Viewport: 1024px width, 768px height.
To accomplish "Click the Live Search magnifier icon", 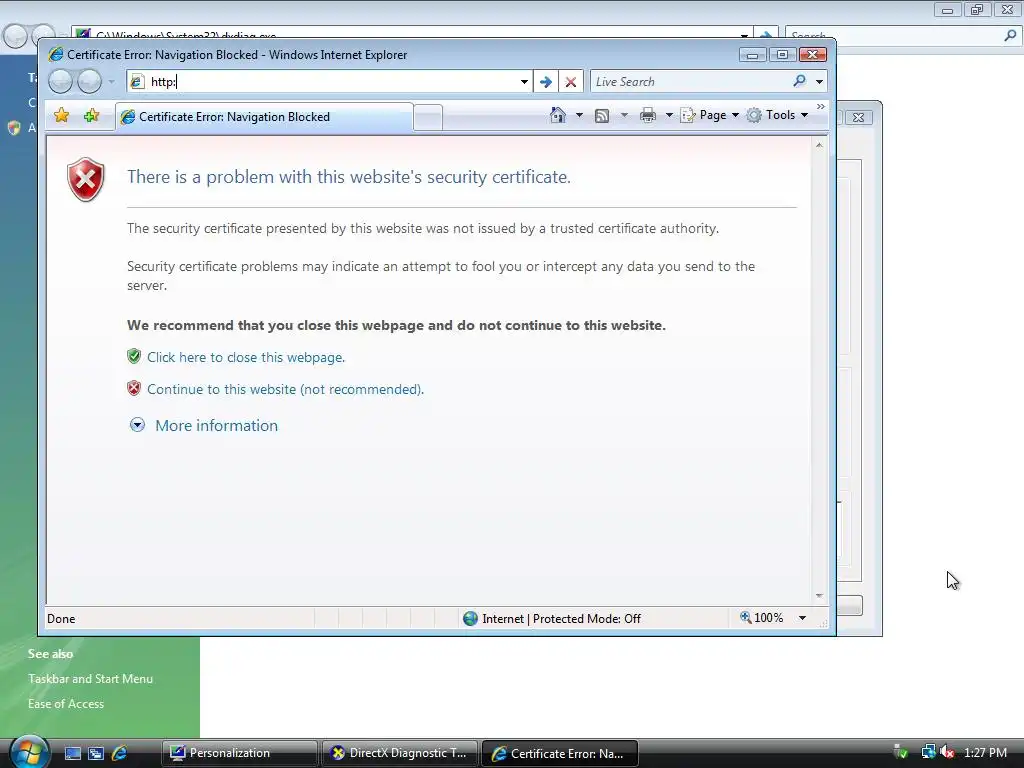I will point(799,81).
